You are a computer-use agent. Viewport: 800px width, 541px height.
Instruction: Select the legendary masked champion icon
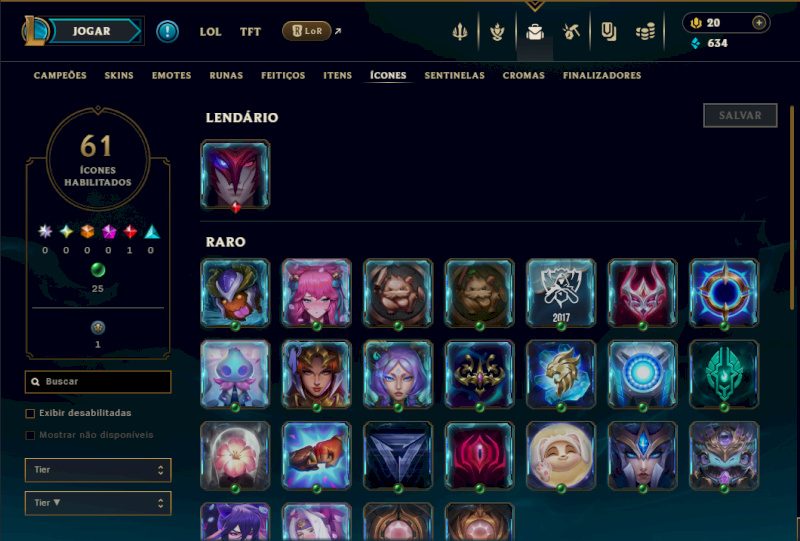point(235,175)
